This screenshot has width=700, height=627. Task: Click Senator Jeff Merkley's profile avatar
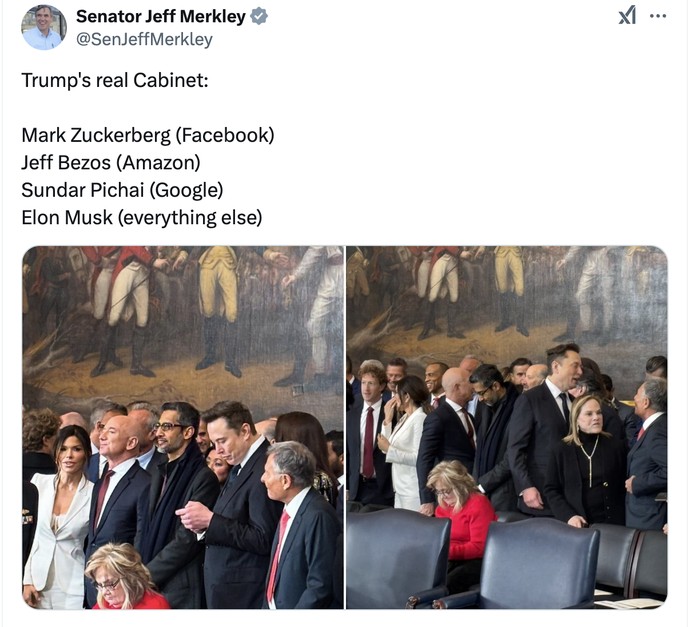(x=43, y=27)
